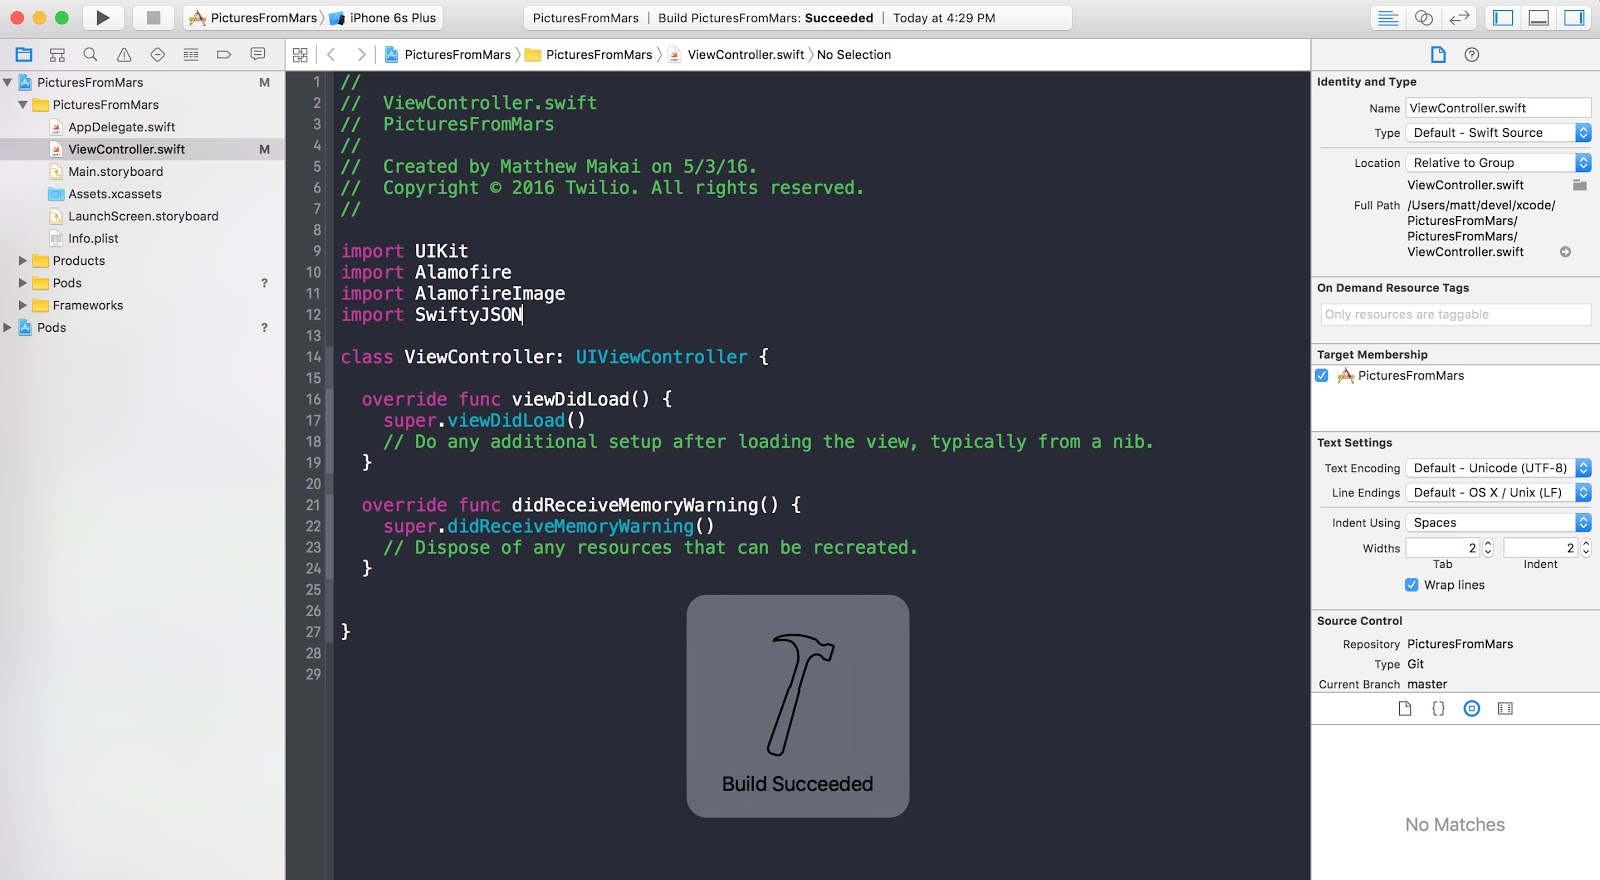Viewport: 1600px width, 880px height.
Task: Choose the iPhone 6s Plus destination
Action: pyautogui.click(x=383, y=18)
